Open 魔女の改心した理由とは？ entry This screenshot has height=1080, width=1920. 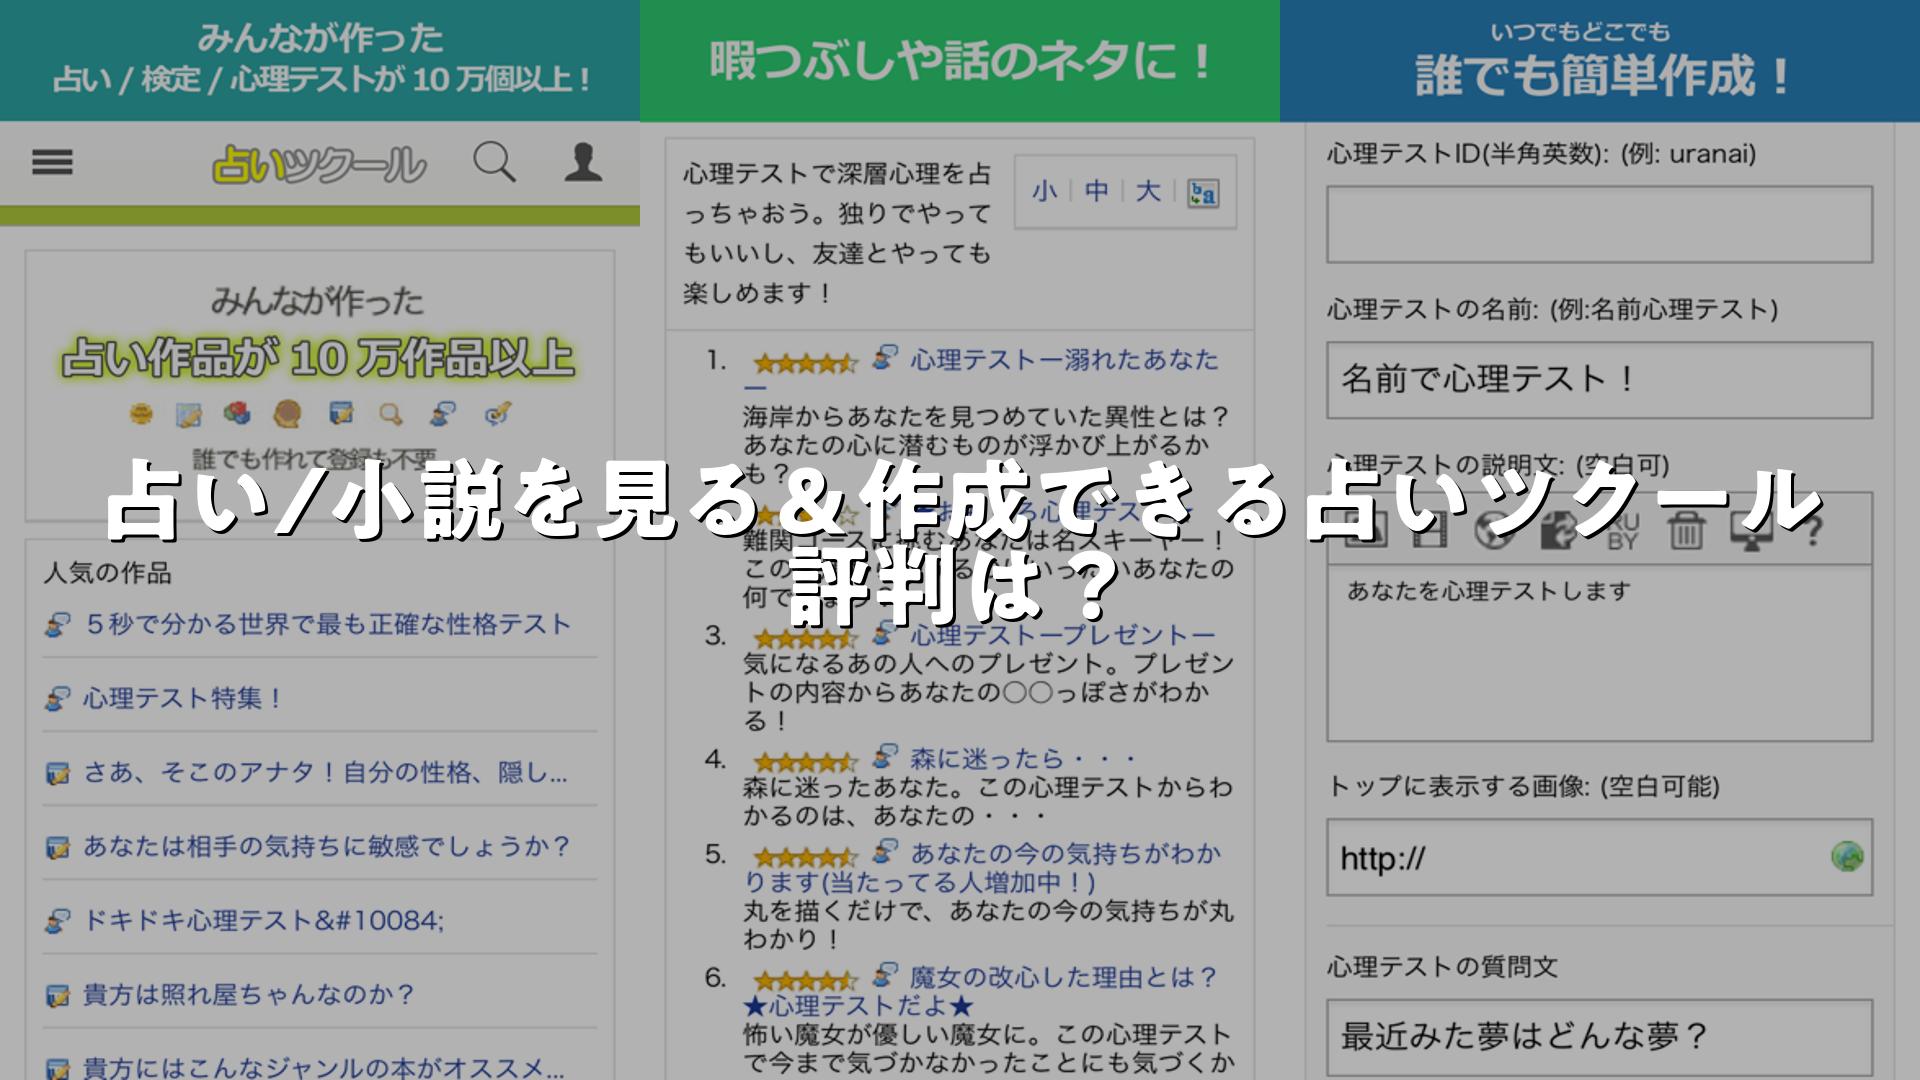point(1064,976)
